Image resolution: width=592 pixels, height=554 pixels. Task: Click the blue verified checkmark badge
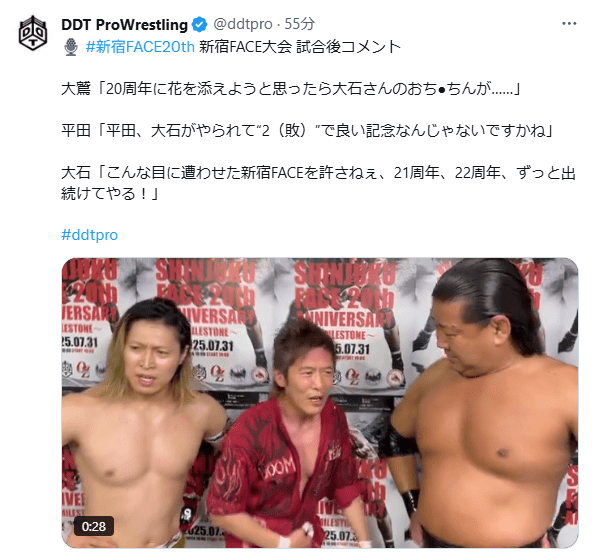[199, 25]
